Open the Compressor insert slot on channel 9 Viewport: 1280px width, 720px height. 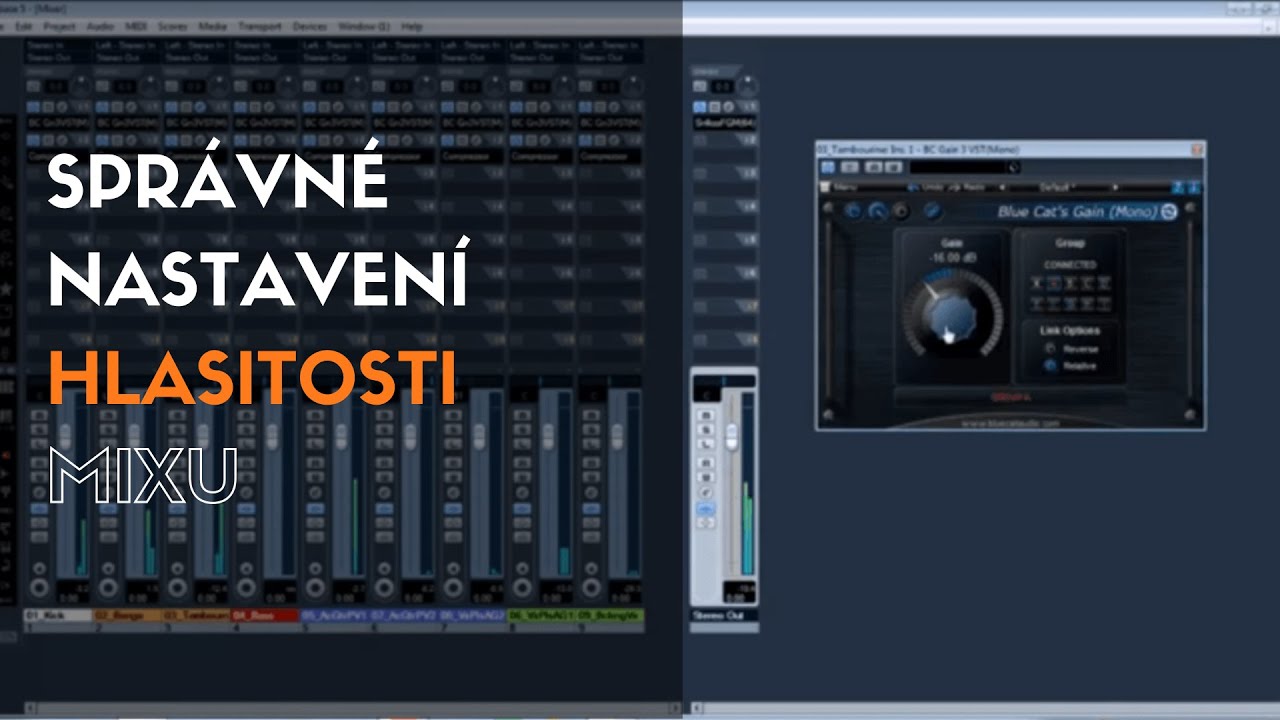[x=609, y=157]
